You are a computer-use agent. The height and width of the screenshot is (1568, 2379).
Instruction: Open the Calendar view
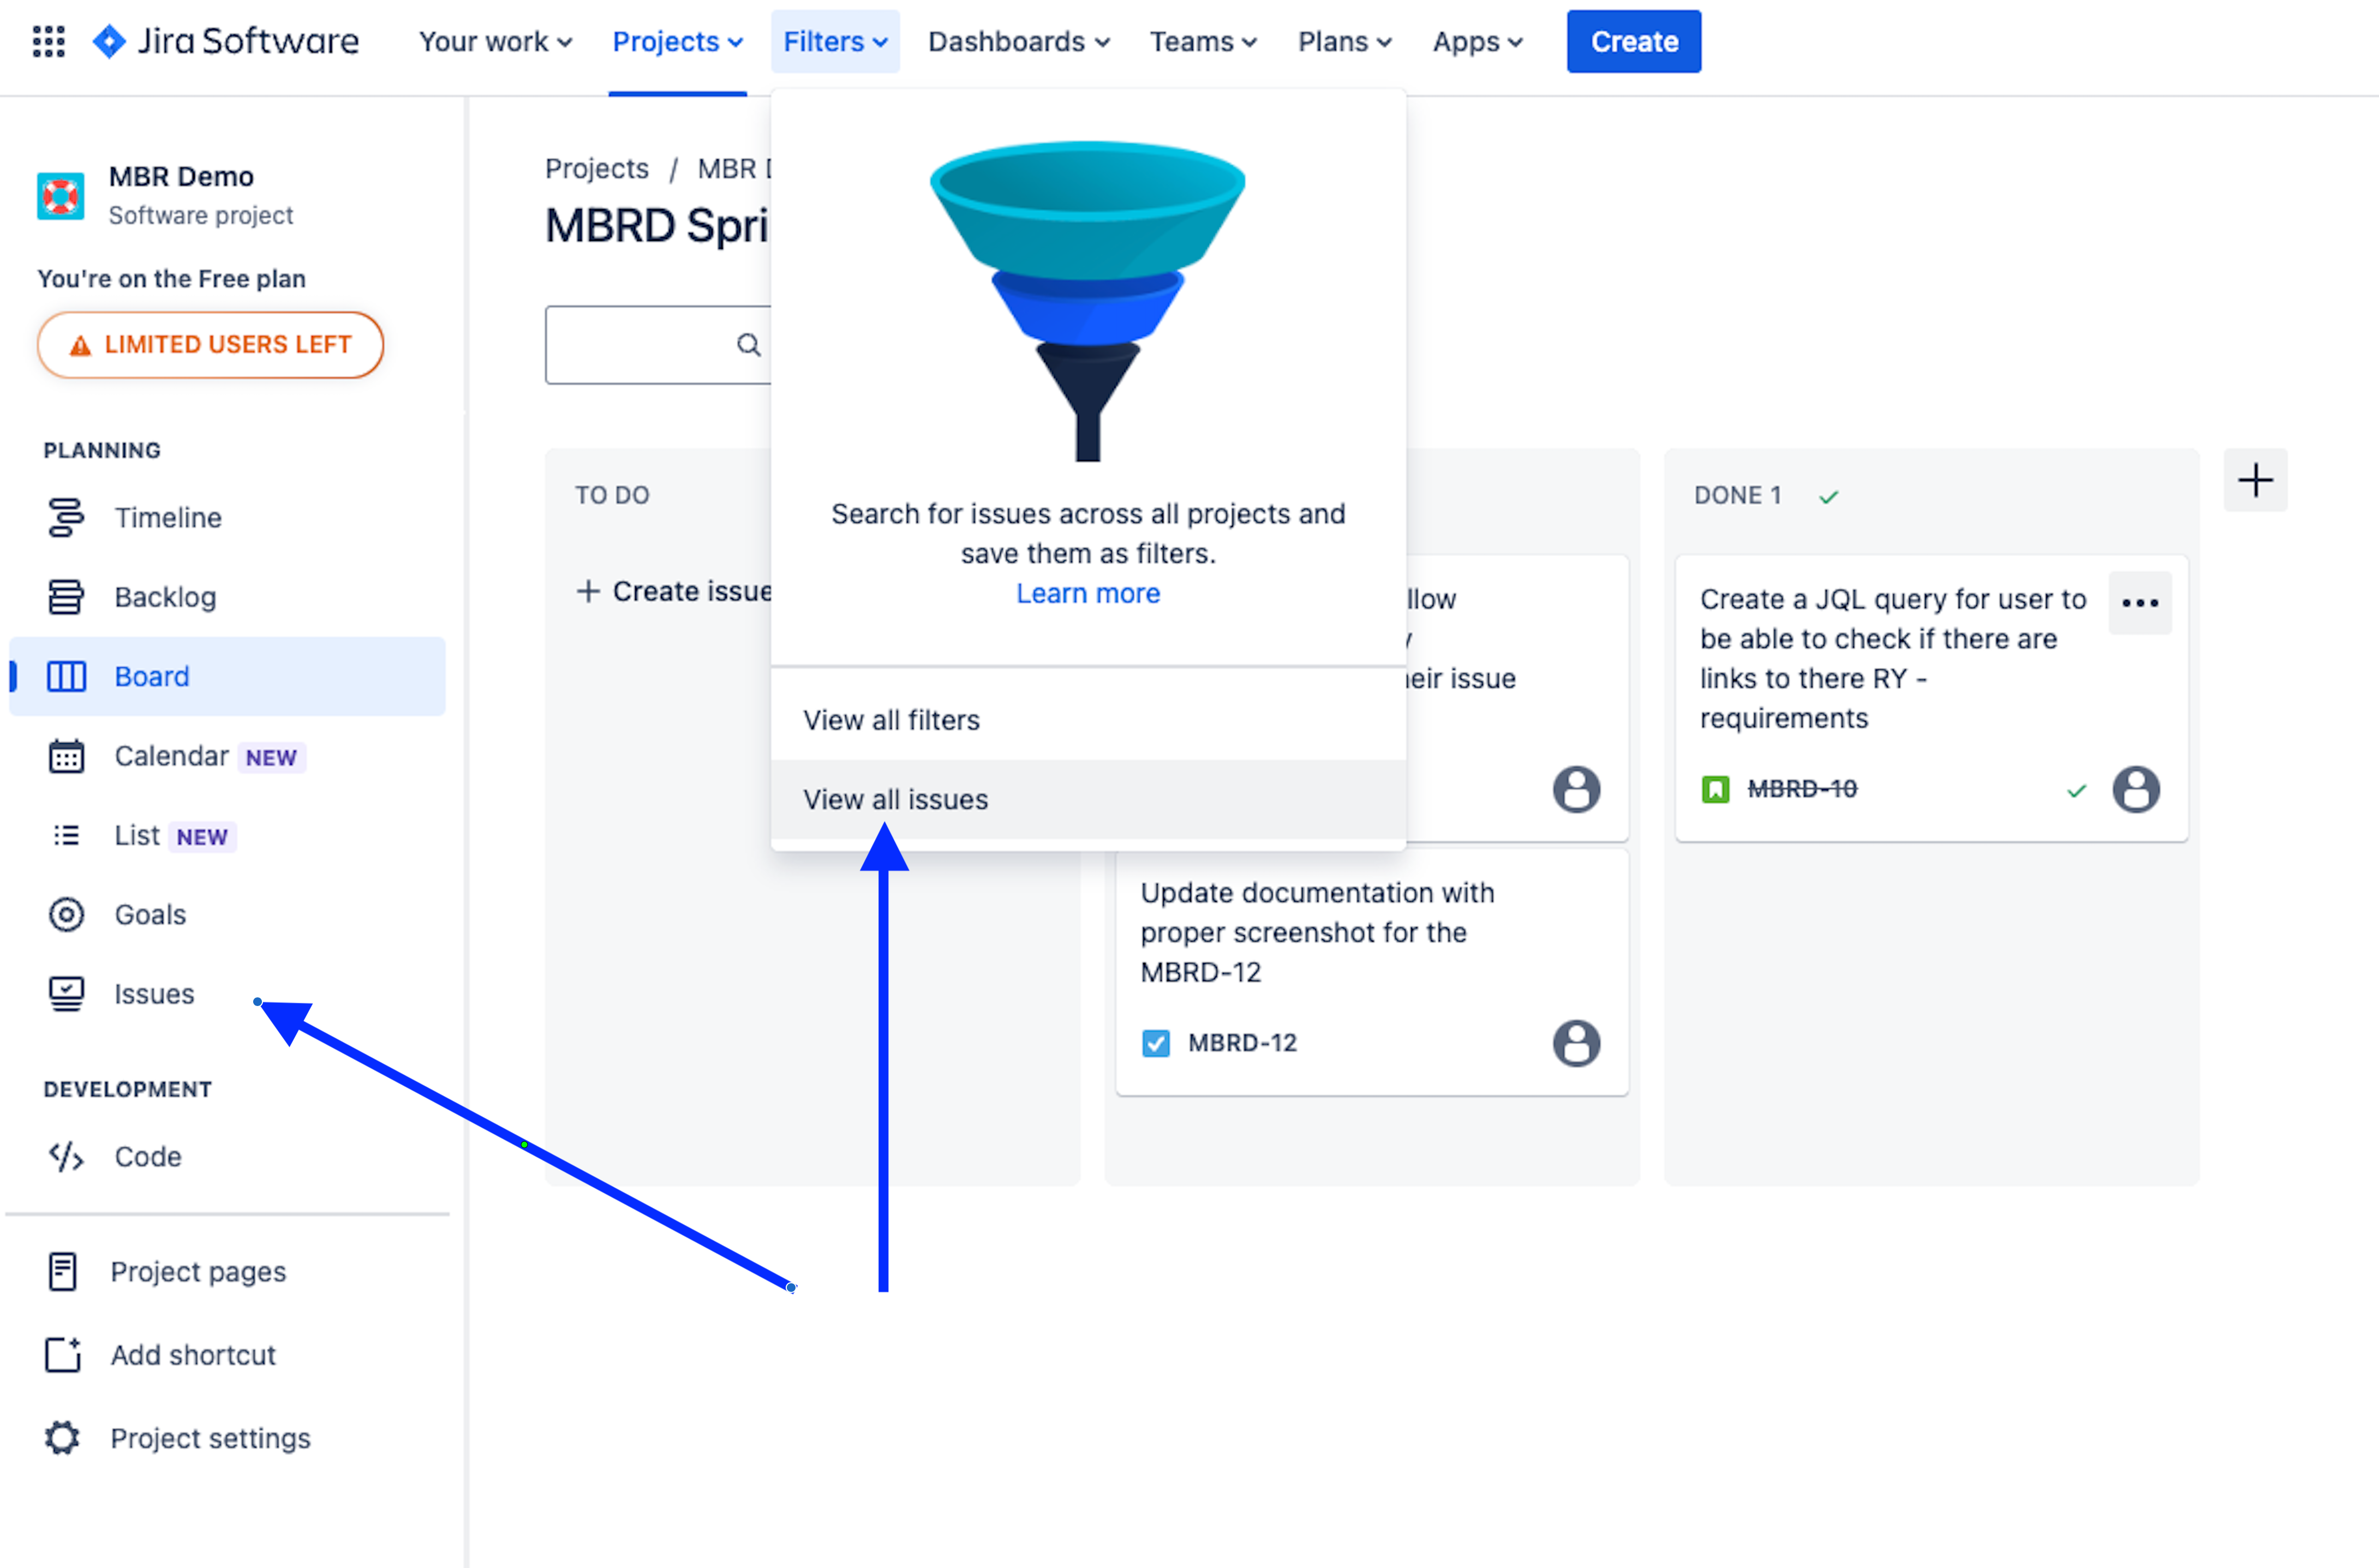171,756
